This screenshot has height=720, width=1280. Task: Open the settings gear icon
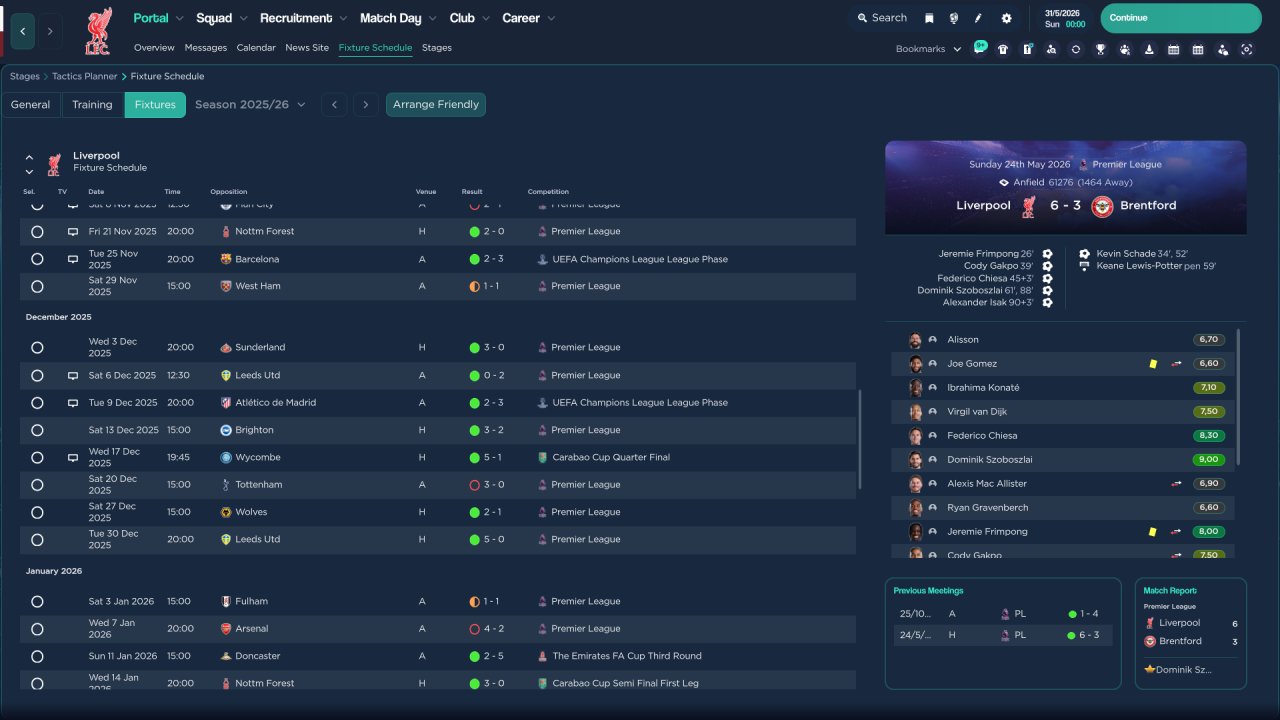click(1006, 18)
